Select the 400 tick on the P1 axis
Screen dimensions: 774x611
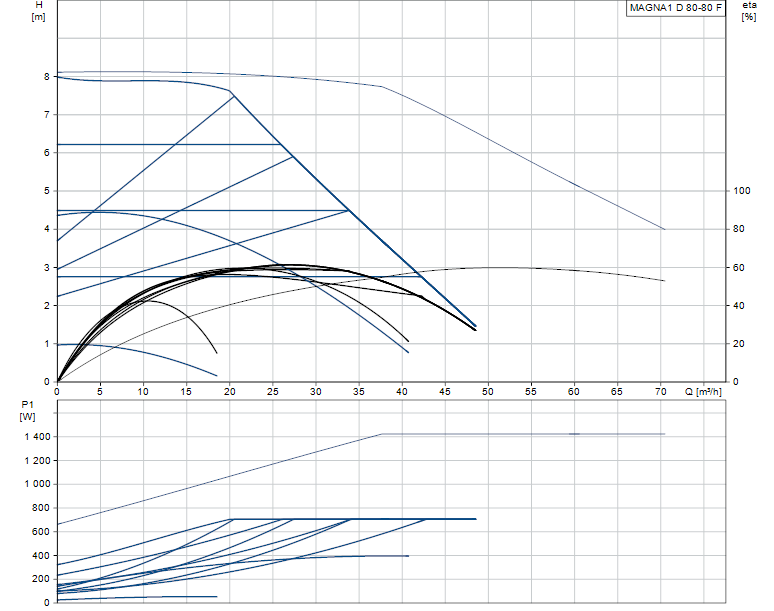41,555
